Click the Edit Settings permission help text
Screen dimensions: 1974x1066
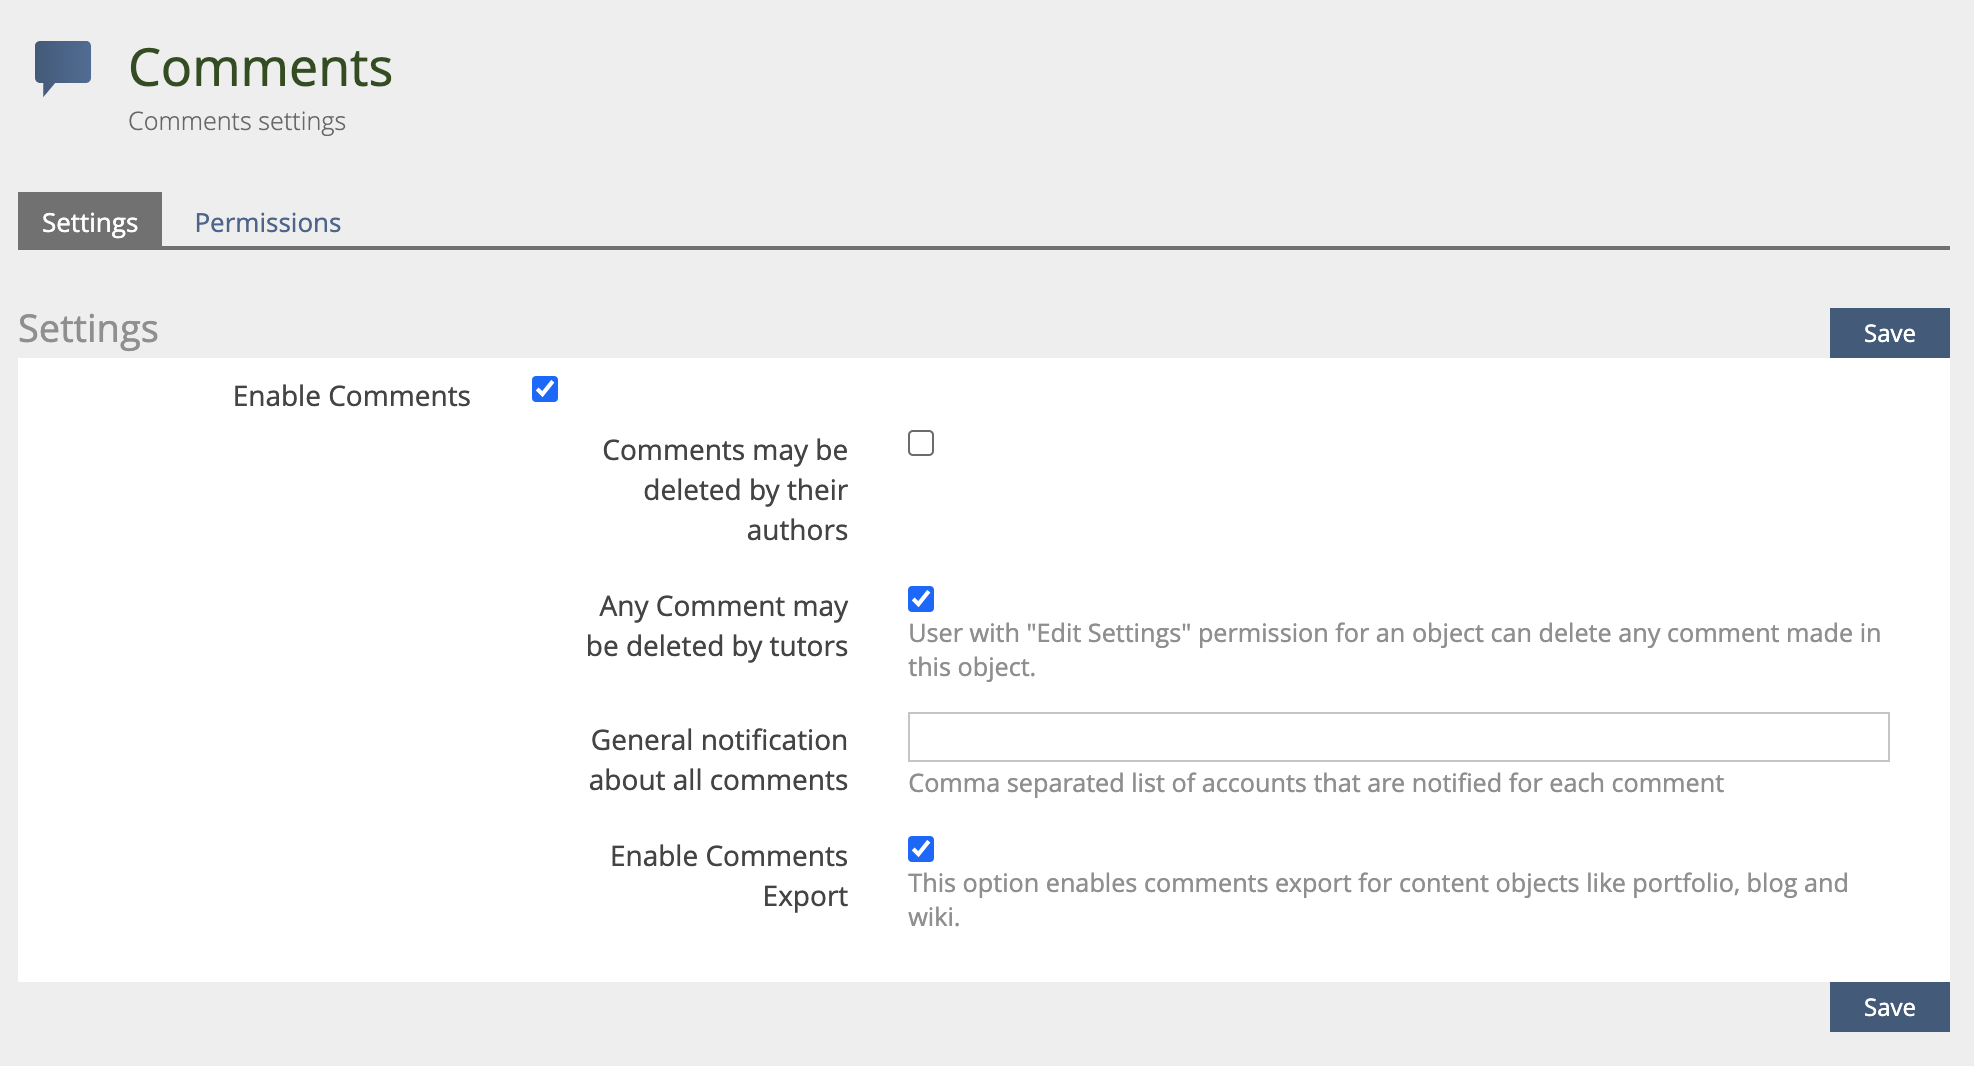[1393, 649]
